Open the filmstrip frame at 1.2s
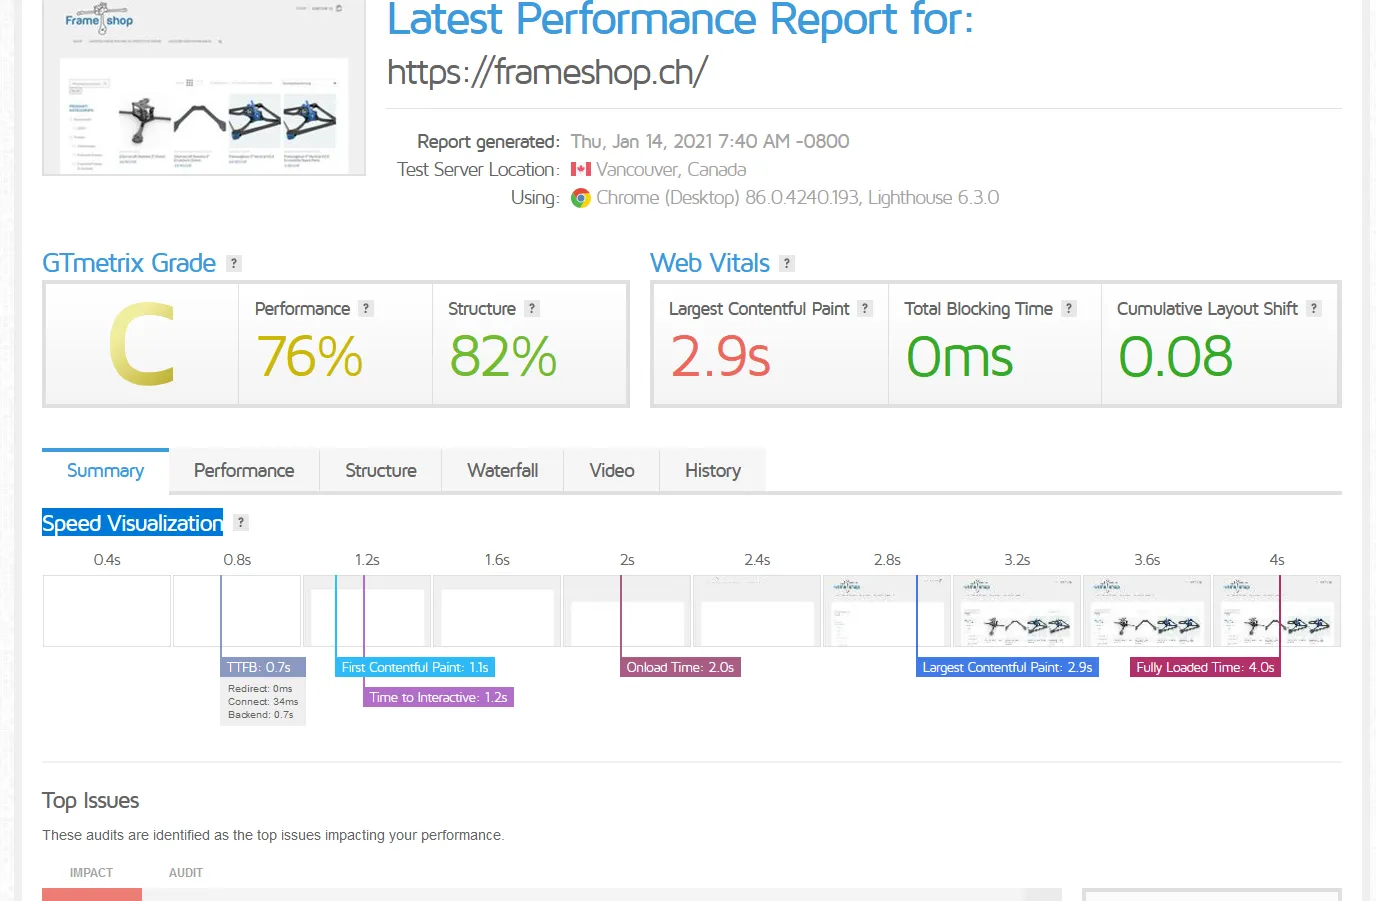Image resolution: width=1376 pixels, height=901 pixels. pyautogui.click(x=367, y=611)
